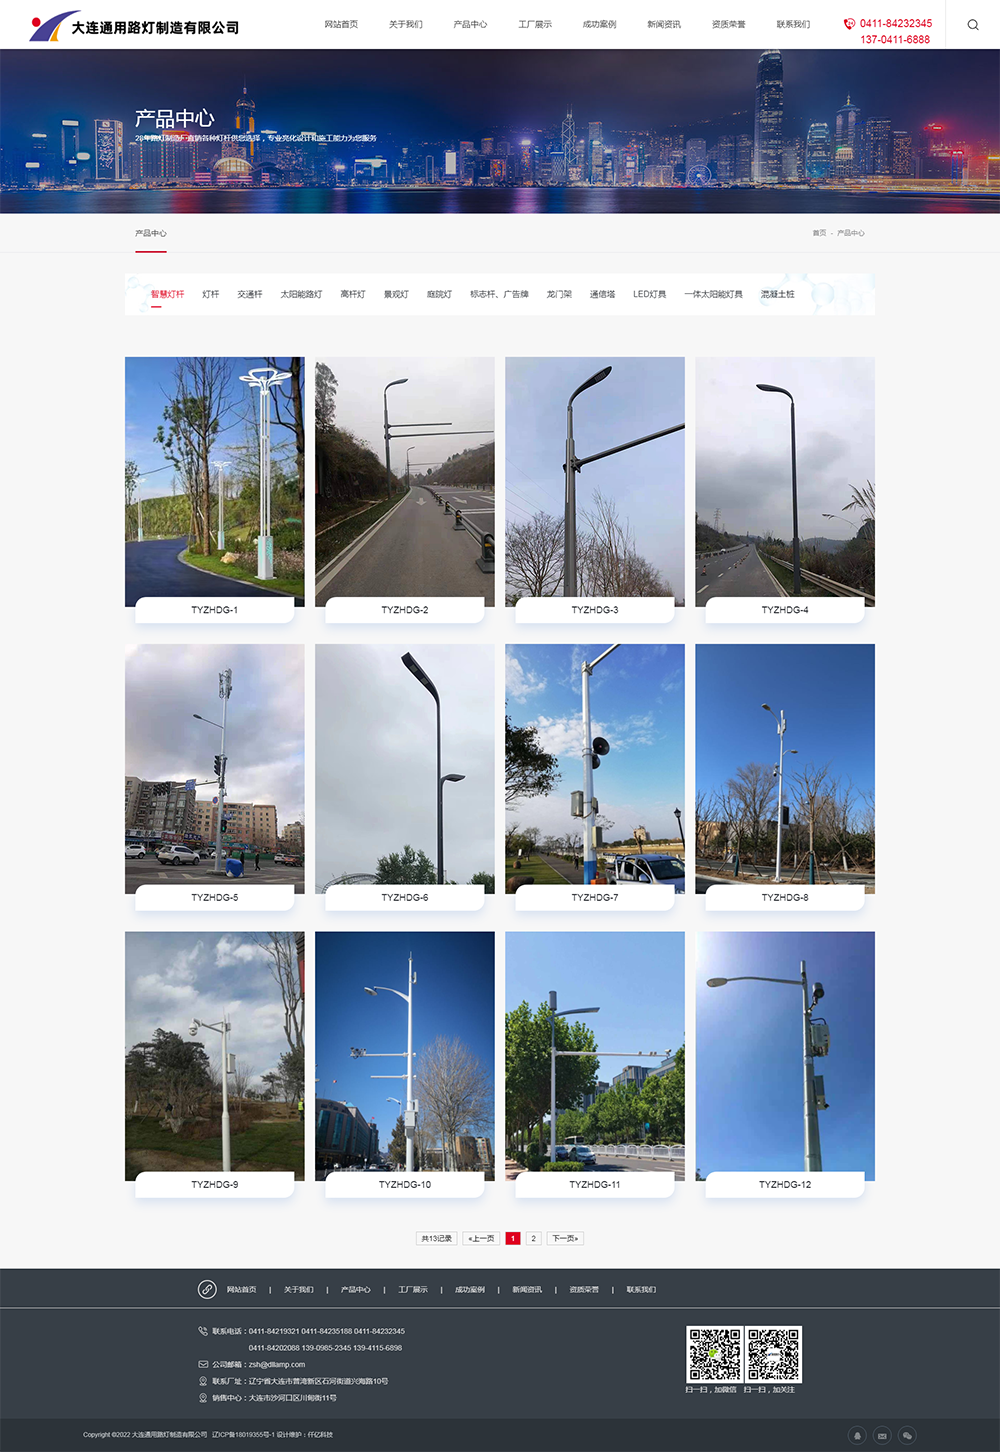Click 新闻资讯 link in footer navigation
The width and height of the screenshot is (1000, 1452).
click(x=527, y=1290)
